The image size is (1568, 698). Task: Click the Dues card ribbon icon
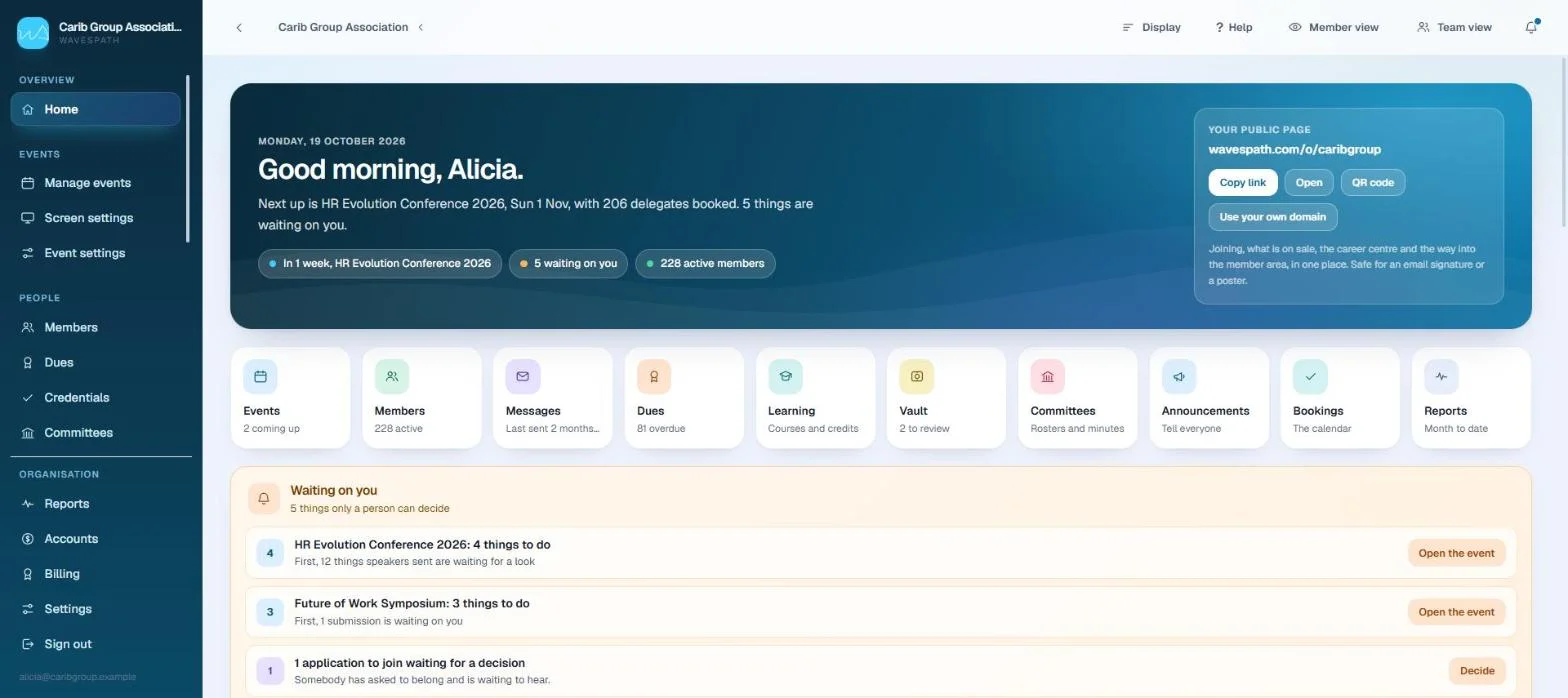coord(654,377)
